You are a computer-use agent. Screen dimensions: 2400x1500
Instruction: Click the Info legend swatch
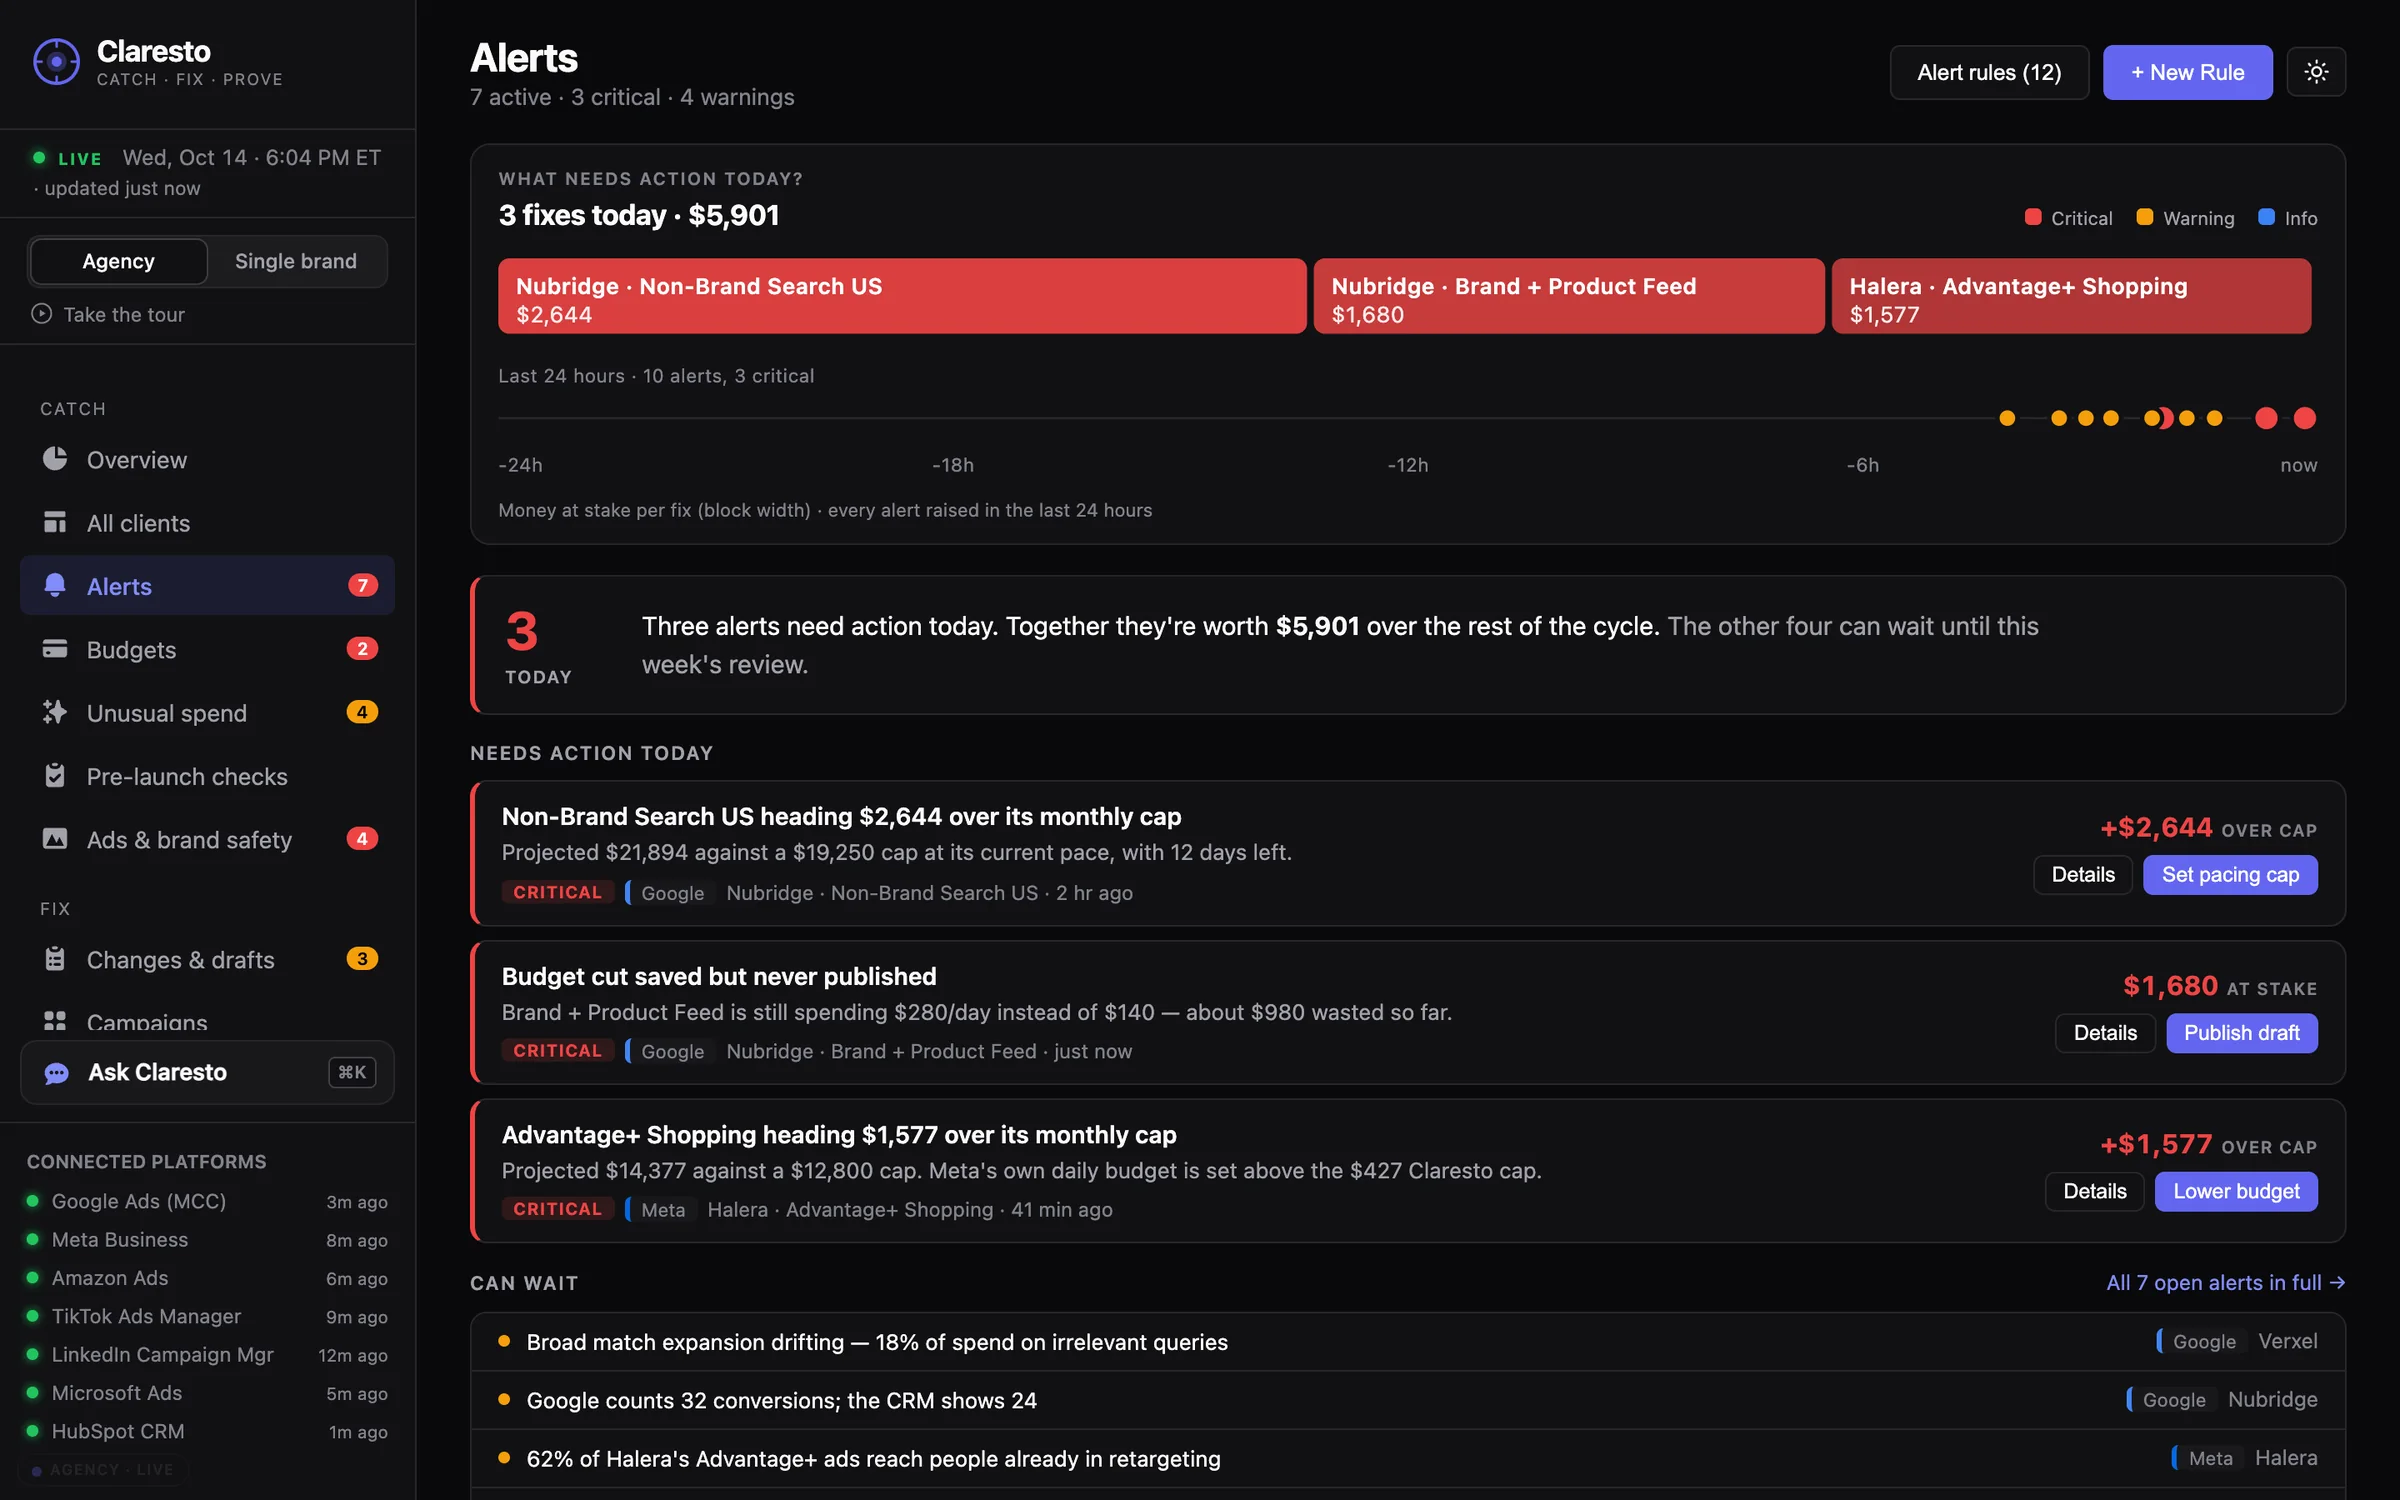(x=2266, y=217)
